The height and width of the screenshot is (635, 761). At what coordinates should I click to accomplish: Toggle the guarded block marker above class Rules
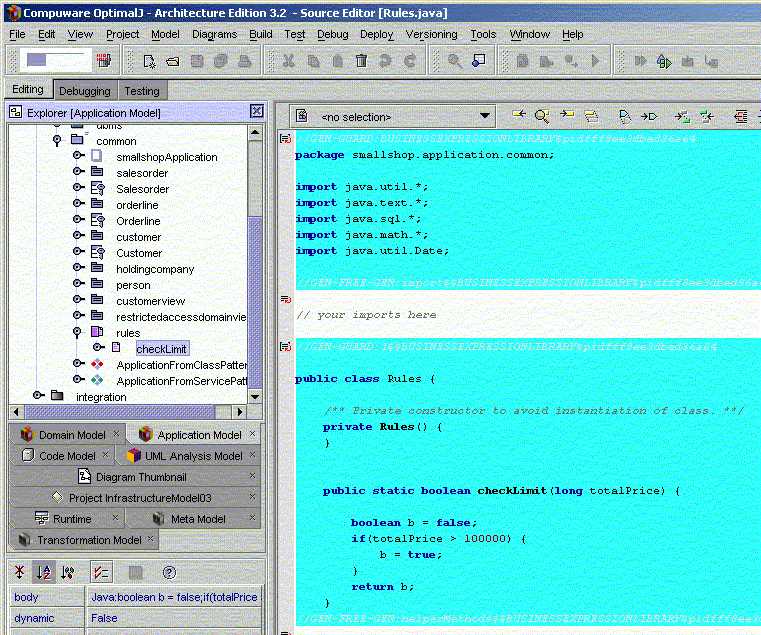[x=286, y=347]
